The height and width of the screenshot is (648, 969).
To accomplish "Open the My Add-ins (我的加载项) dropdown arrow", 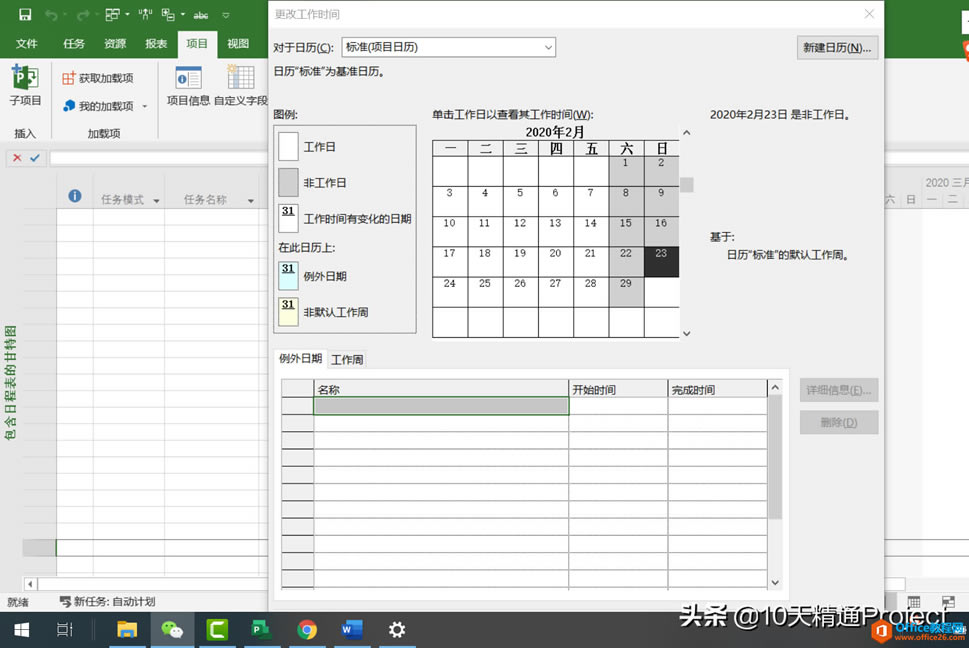I will (144, 106).
